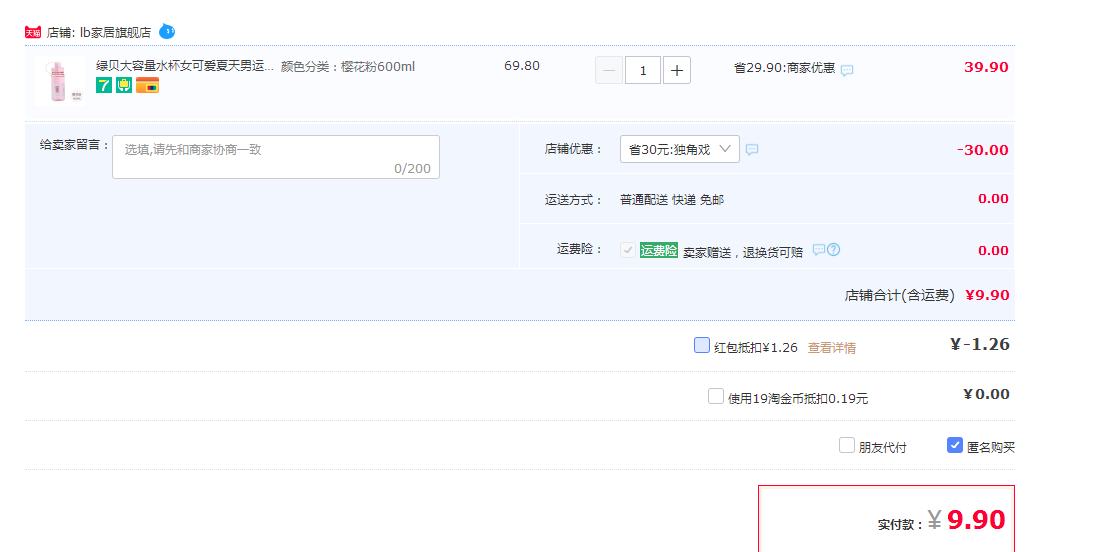1108x552 pixels.
Task: Click the unit price 69.80
Action: [x=522, y=66]
